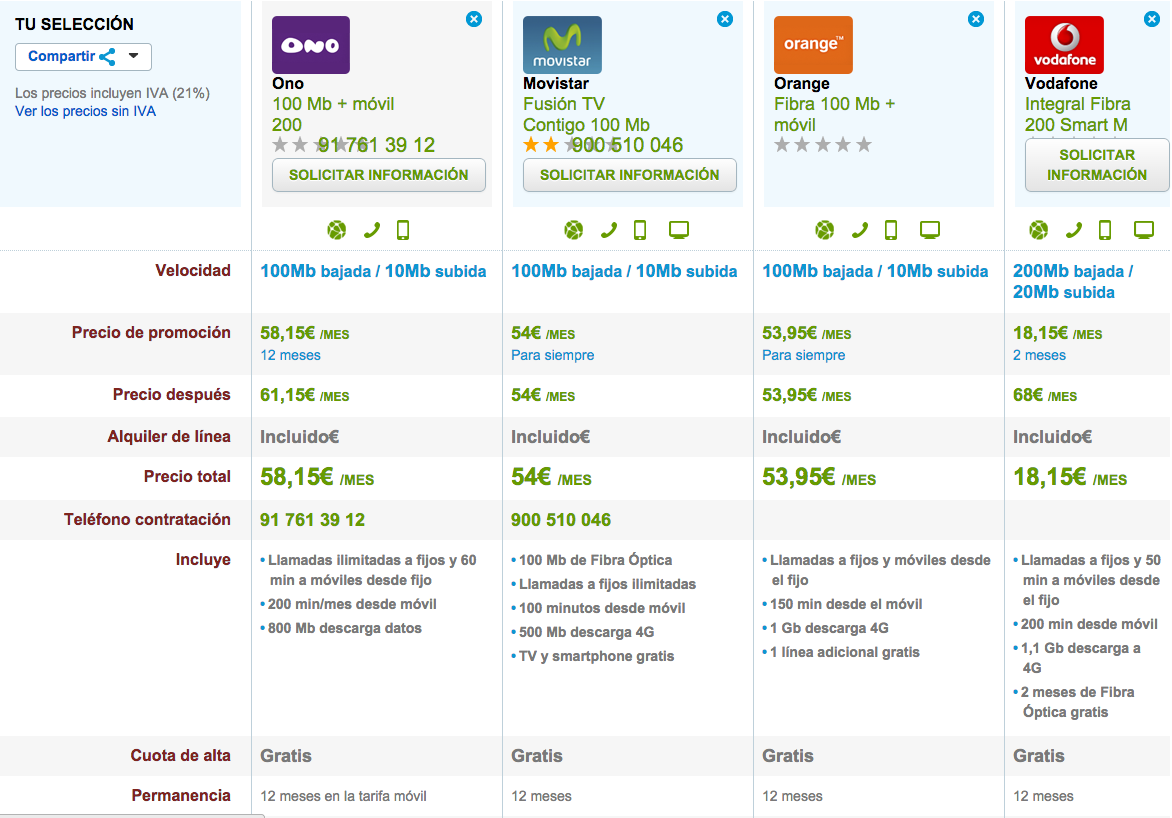1172x818 pixels.
Task: Click the TV icon under Orange
Action: (x=930, y=230)
